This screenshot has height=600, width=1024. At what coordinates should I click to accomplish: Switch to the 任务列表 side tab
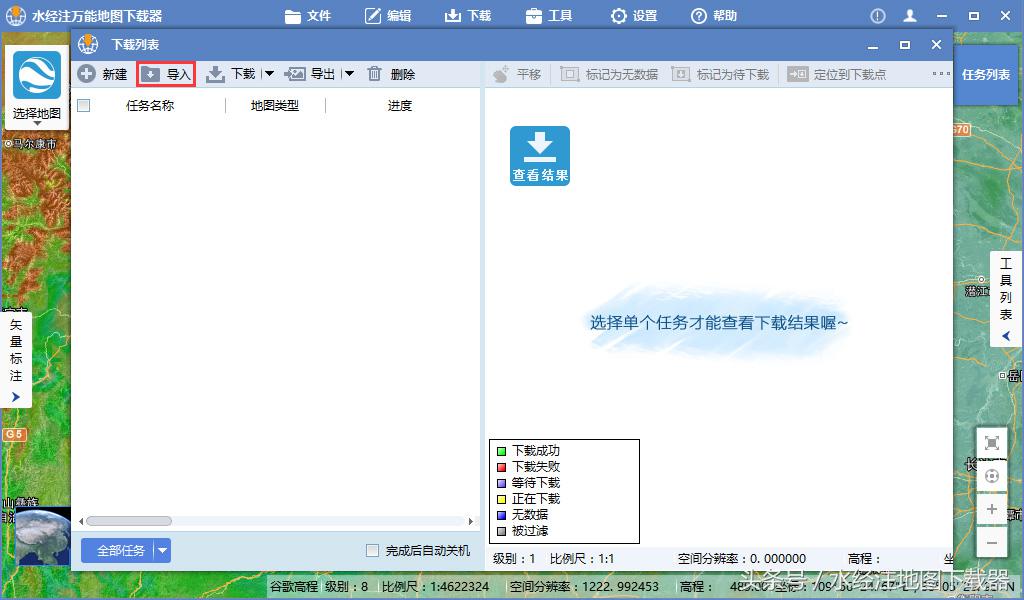[986, 73]
